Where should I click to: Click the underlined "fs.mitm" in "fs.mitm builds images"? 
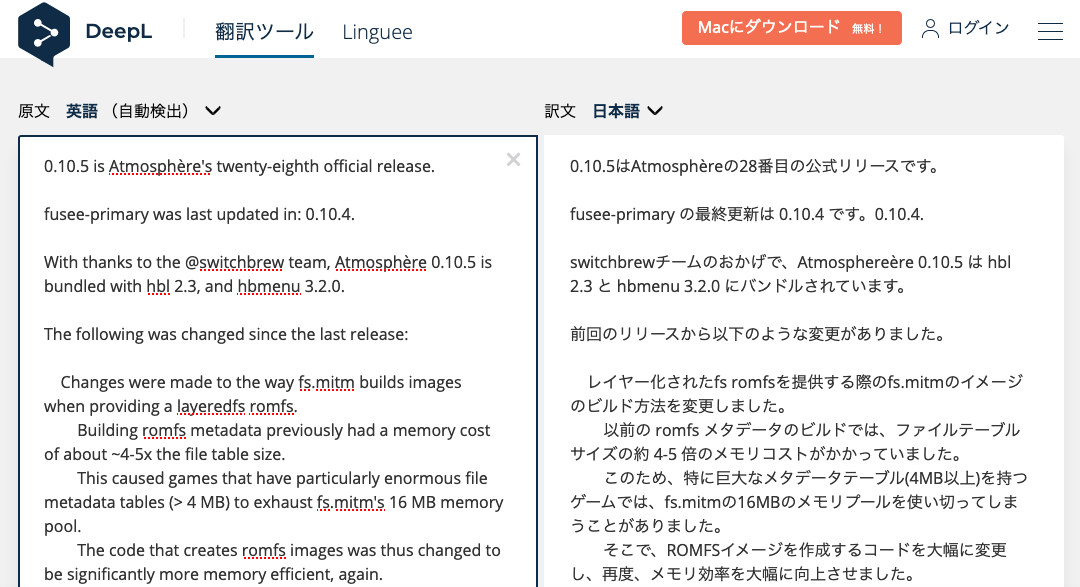(x=326, y=382)
